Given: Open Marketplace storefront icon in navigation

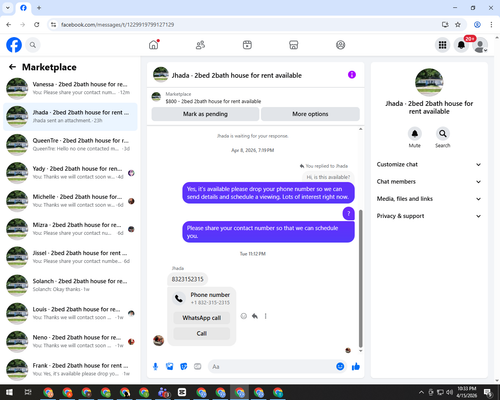Looking at the screenshot, I should pos(294,45).
